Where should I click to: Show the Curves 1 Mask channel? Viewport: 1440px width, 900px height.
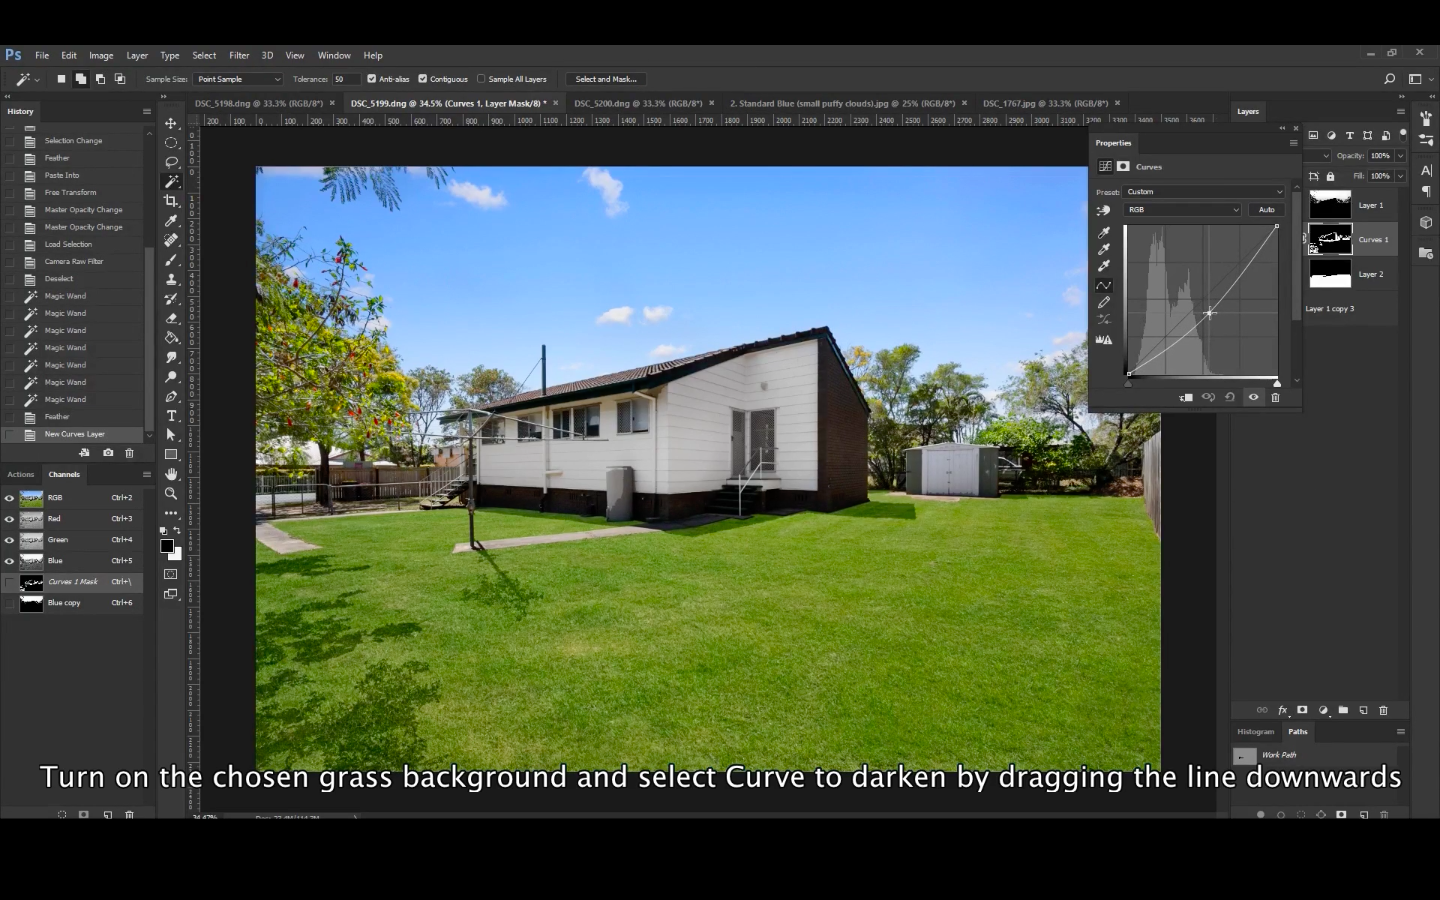(x=10, y=582)
